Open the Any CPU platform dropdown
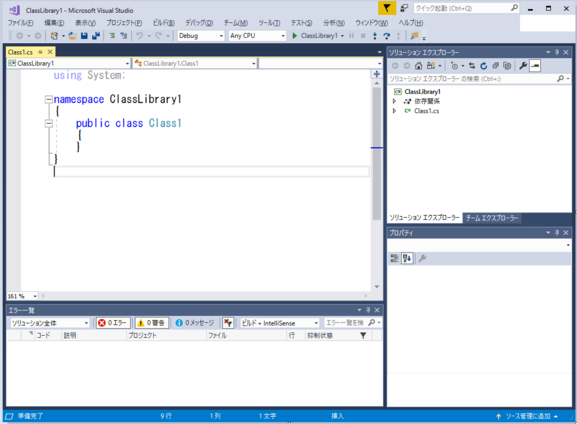The height and width of the screenshot is (424, 577). [x=257, y=36]
